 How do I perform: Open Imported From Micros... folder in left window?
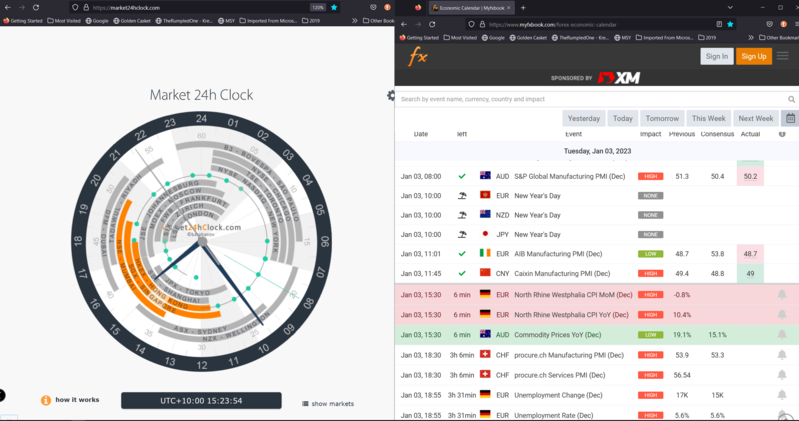(x=268, y=21)
